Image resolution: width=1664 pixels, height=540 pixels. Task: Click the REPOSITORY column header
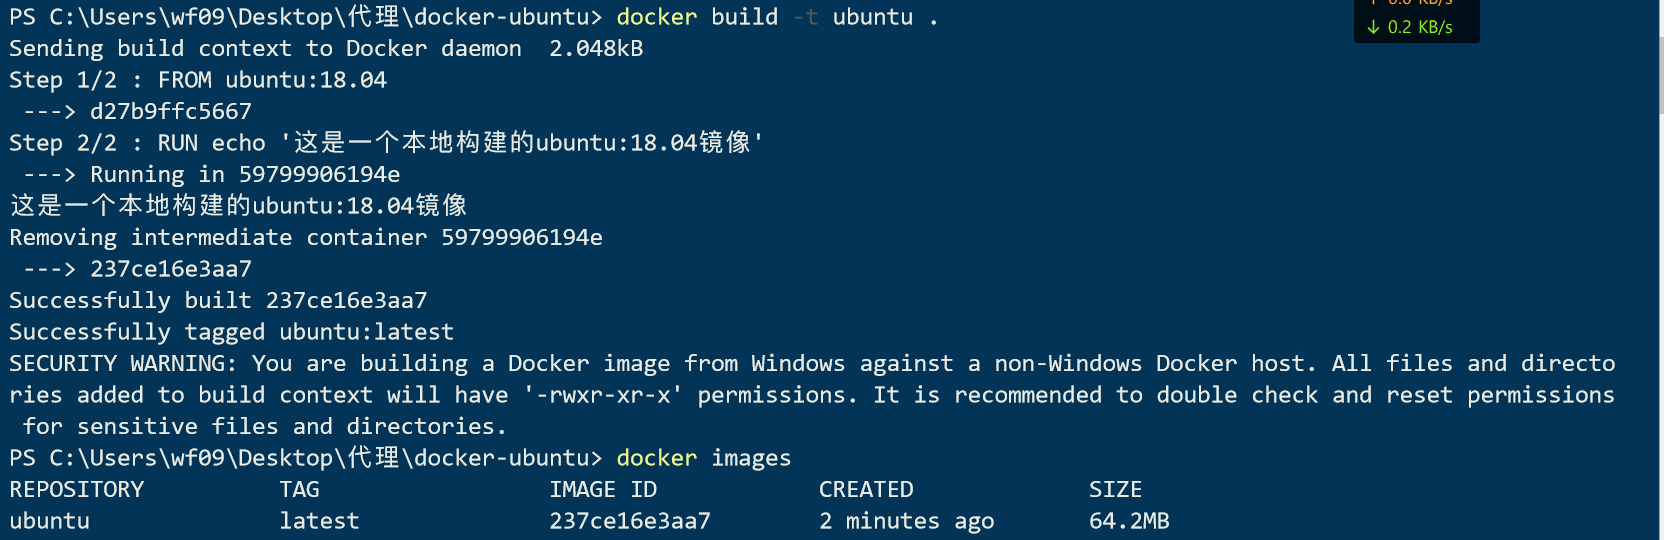click(77, 490)
